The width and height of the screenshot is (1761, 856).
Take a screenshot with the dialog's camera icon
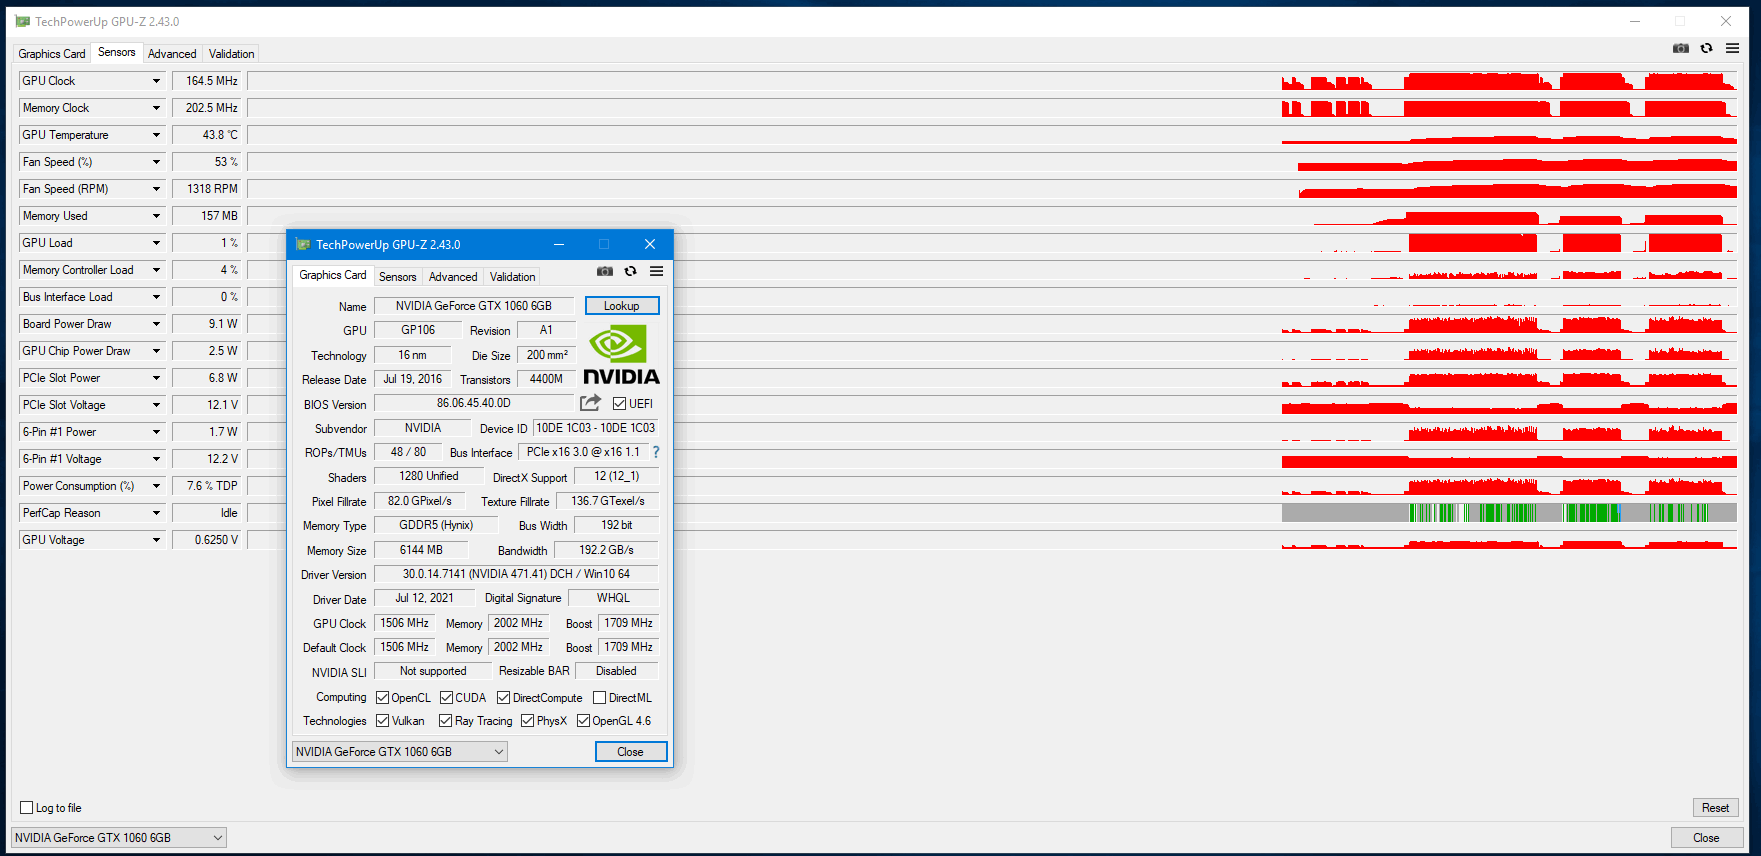605,271
